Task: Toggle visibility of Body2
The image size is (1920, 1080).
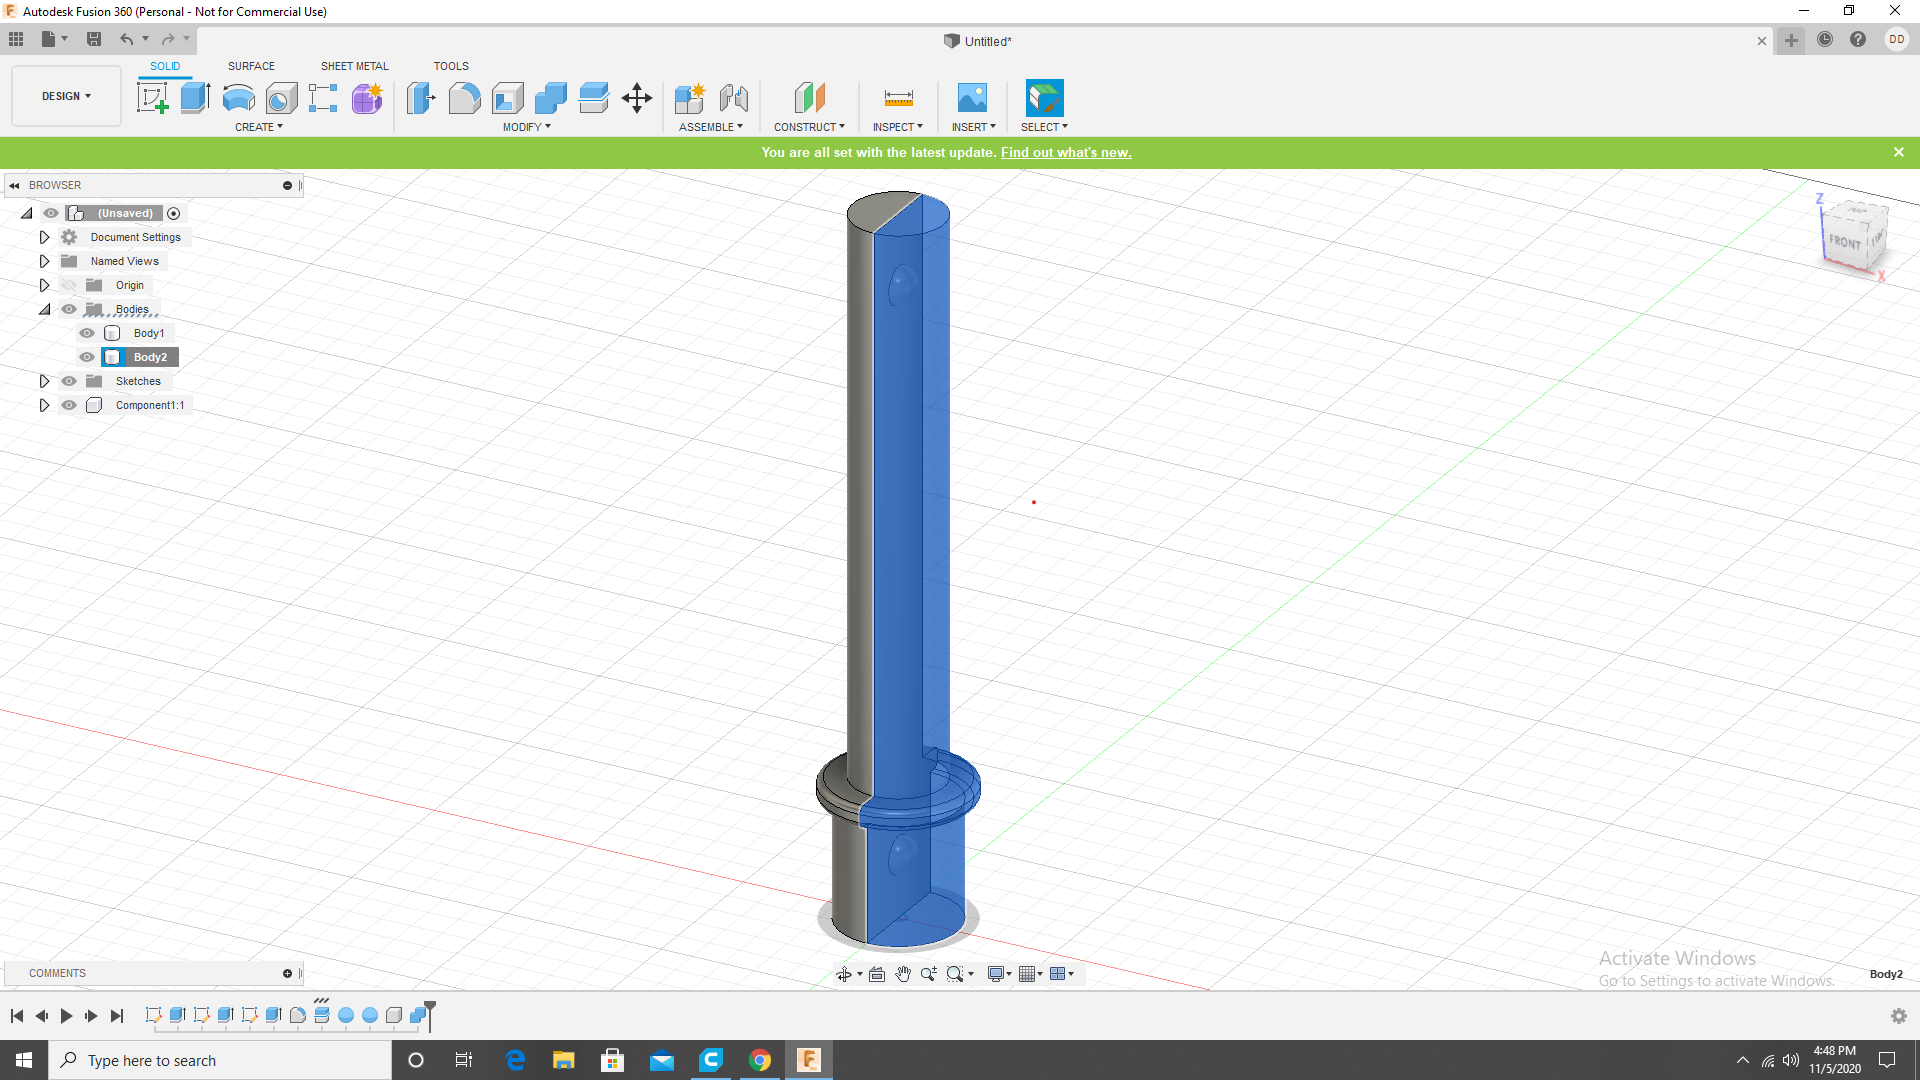Action: [x=87, y=357]
